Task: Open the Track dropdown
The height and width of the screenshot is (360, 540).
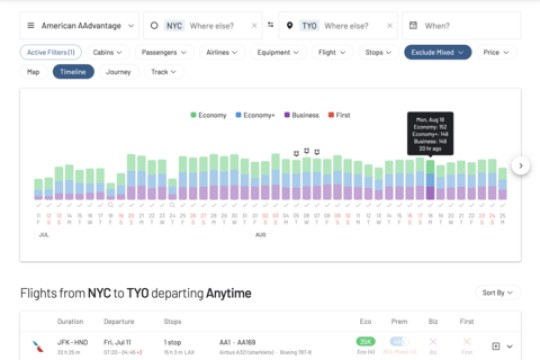Action: point(163,72)
